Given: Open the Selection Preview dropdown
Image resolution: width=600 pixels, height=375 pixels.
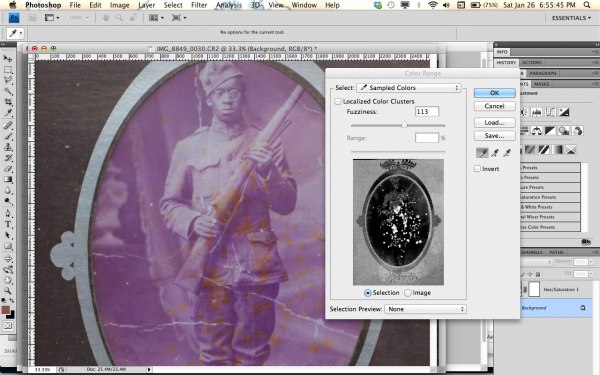Looking at the screenshot, I should pos(425,309).
